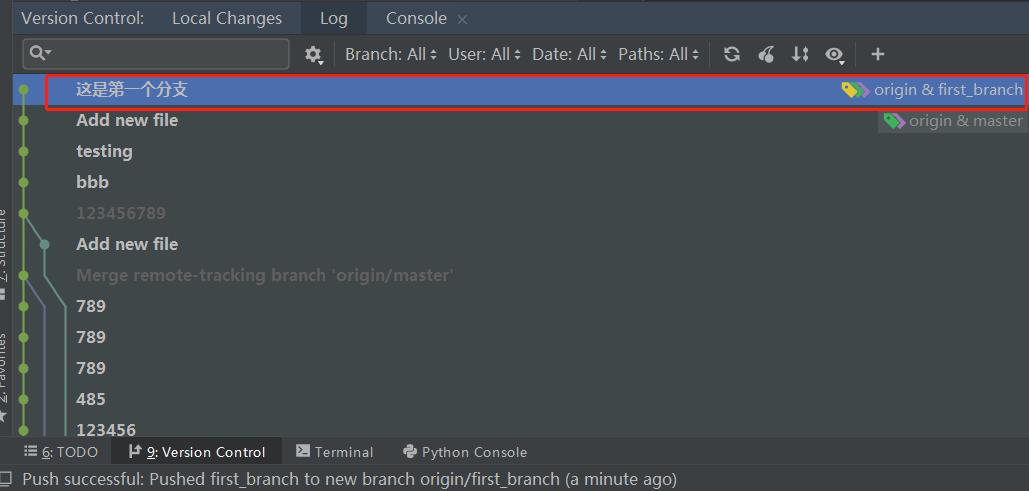
Task: Click the plus icon to open new log tab
Action: pos(877,54)
